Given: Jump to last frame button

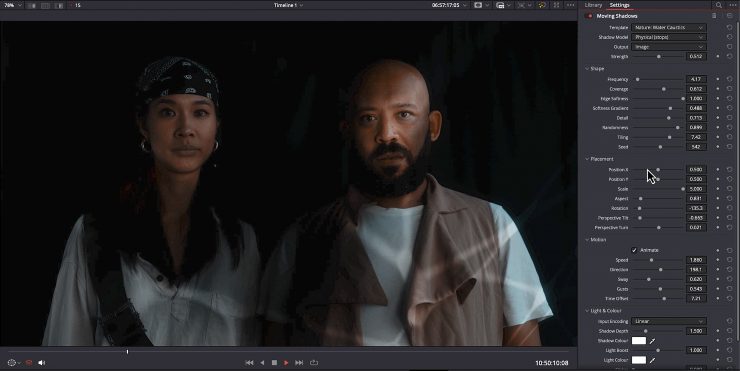Looking at the screenshot, I should [299, 363].
